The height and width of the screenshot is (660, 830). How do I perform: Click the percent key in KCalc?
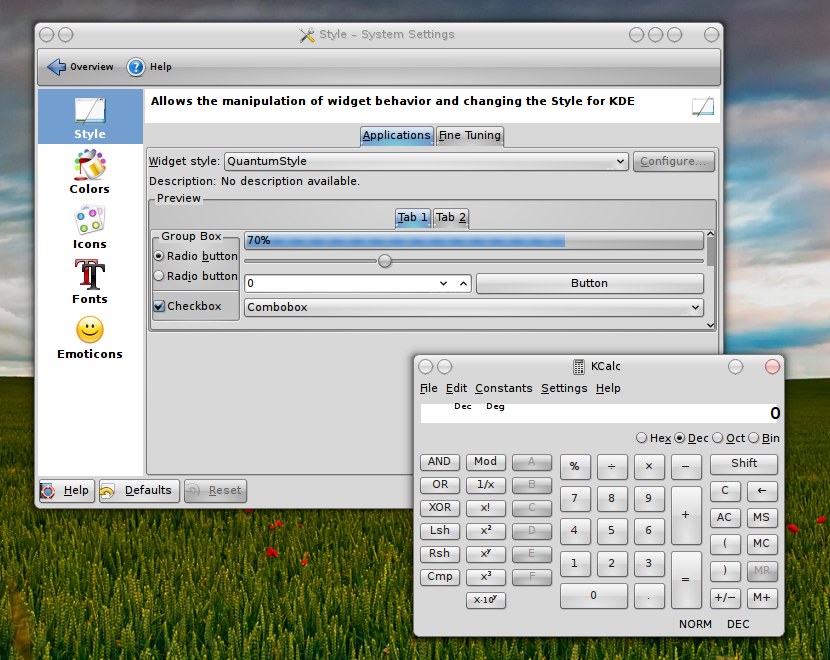[x=574, y=466]
